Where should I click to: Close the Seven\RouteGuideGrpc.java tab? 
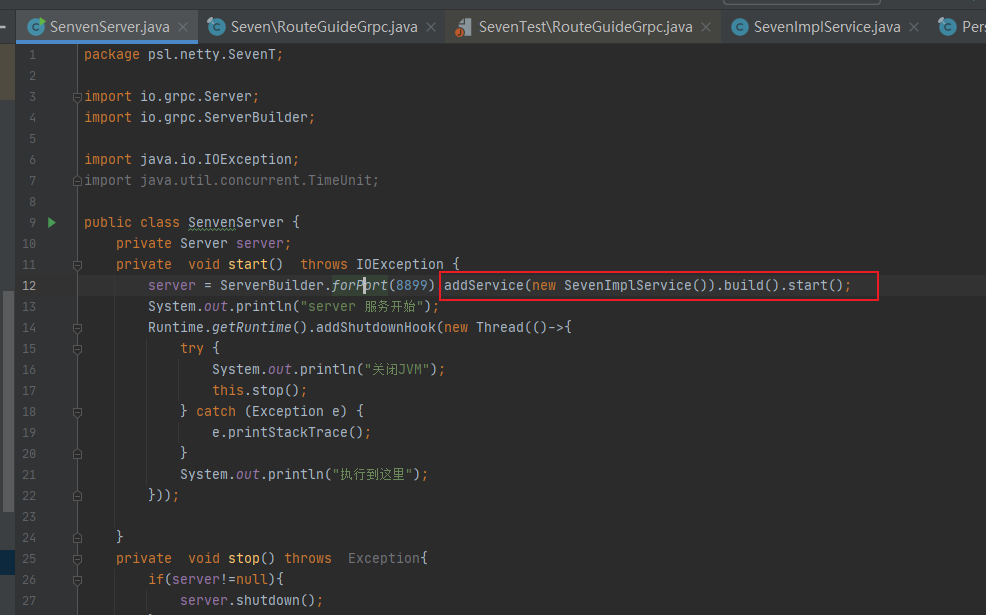[431, 27]
